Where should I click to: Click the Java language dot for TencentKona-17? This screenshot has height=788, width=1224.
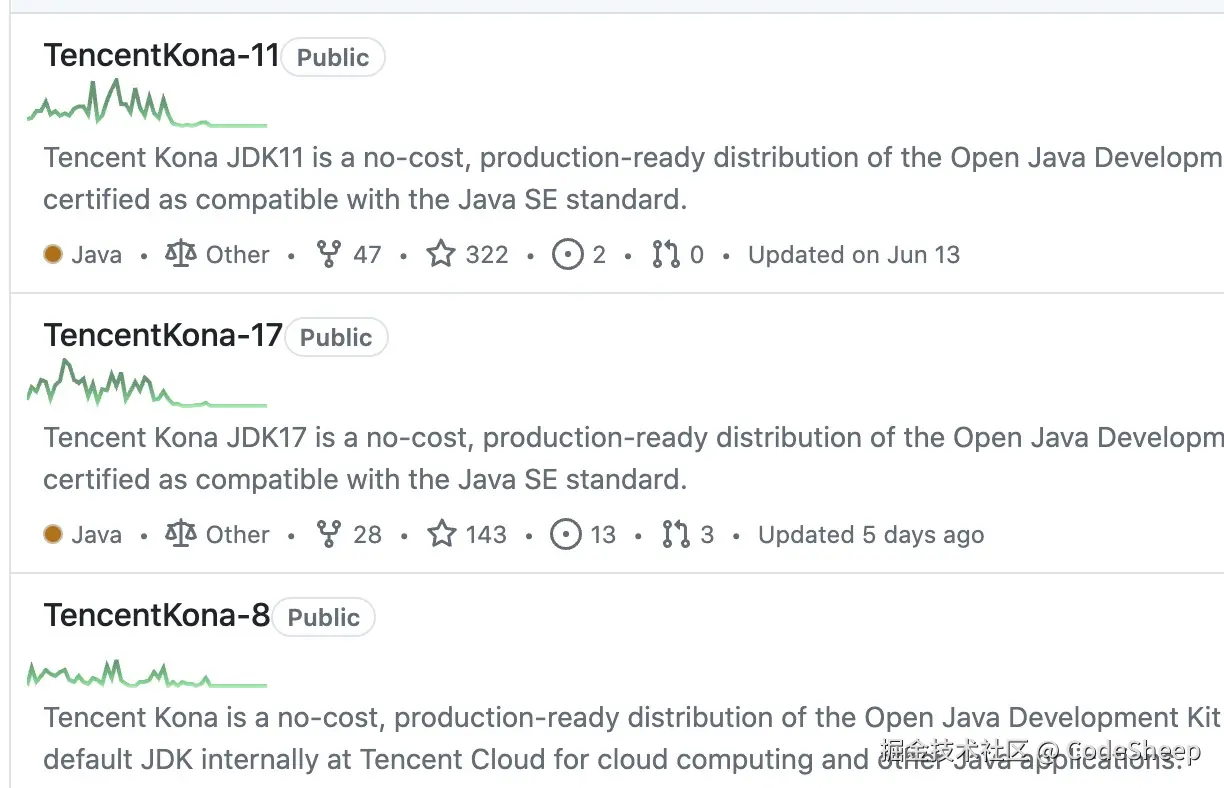53,535
